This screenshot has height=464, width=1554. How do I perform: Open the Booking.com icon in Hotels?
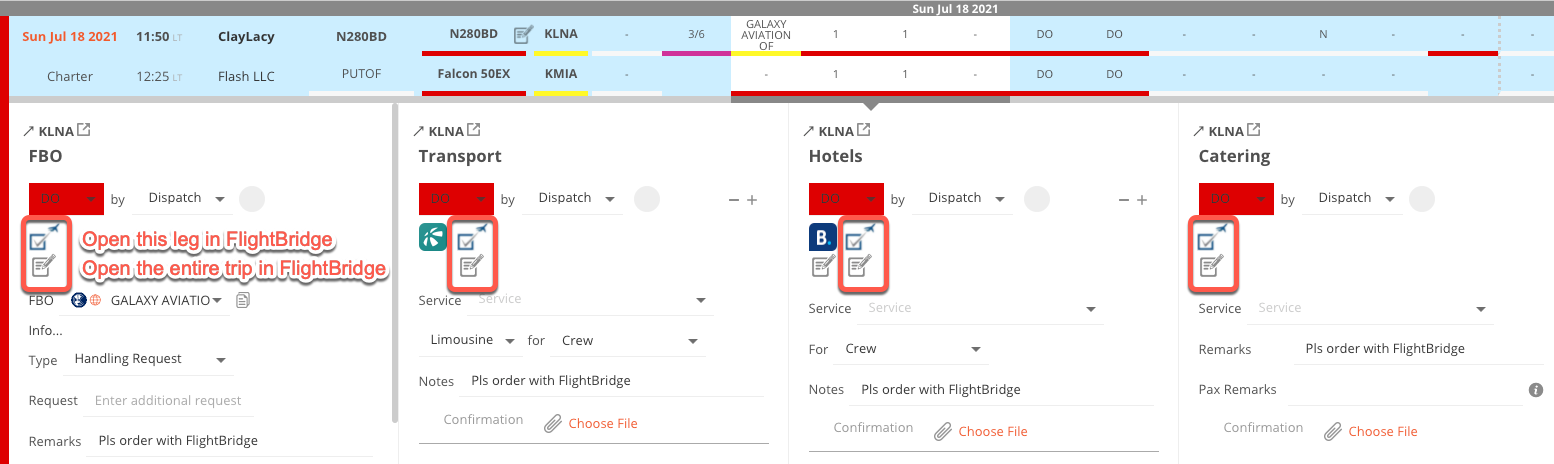click(x=823, y=238)
